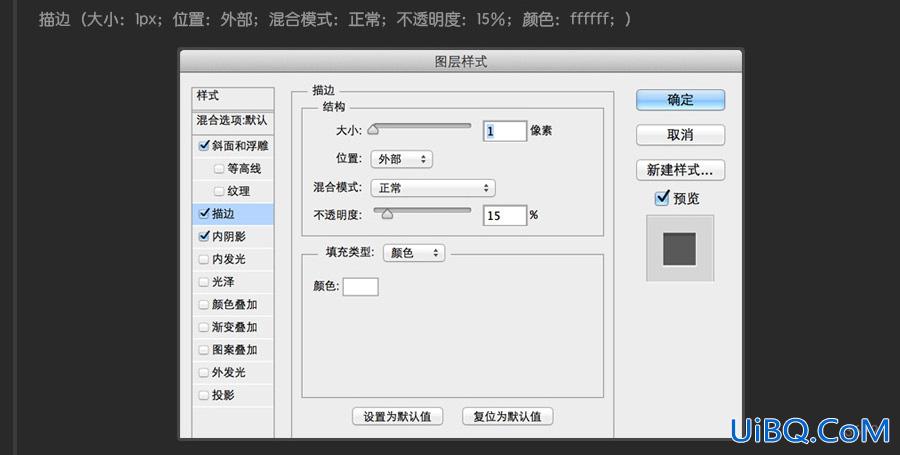Enable the 光泽 checkbox
Viewport: 900px width, 455px height.
pos(204,282)
